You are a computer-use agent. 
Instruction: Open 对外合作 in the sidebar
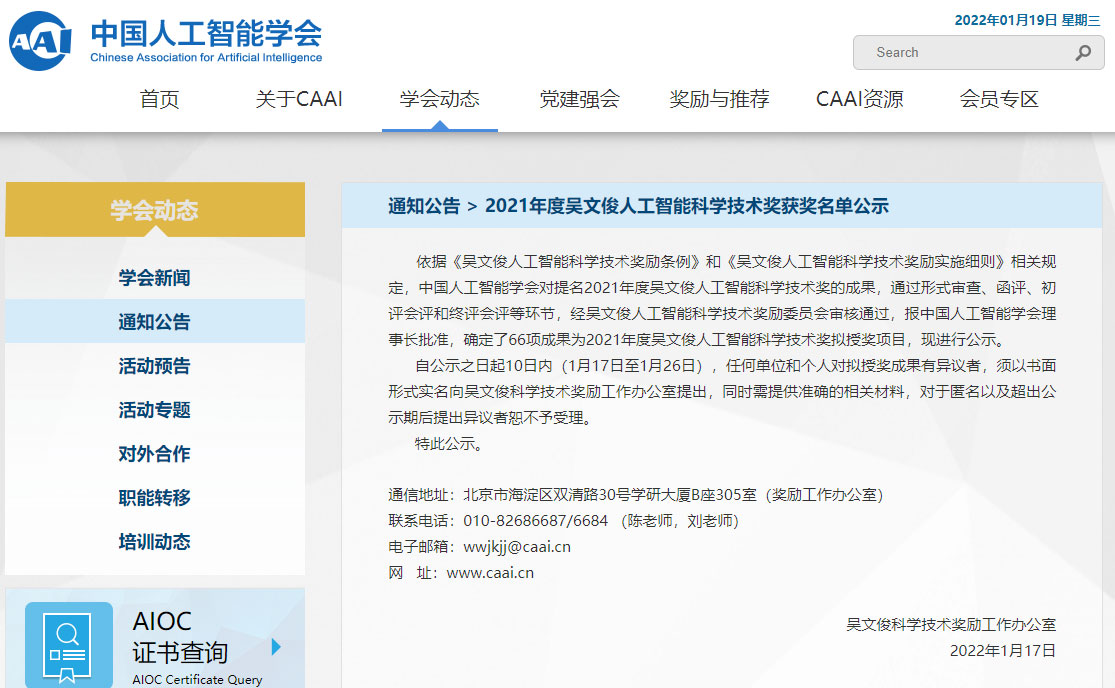pos(154,454)
